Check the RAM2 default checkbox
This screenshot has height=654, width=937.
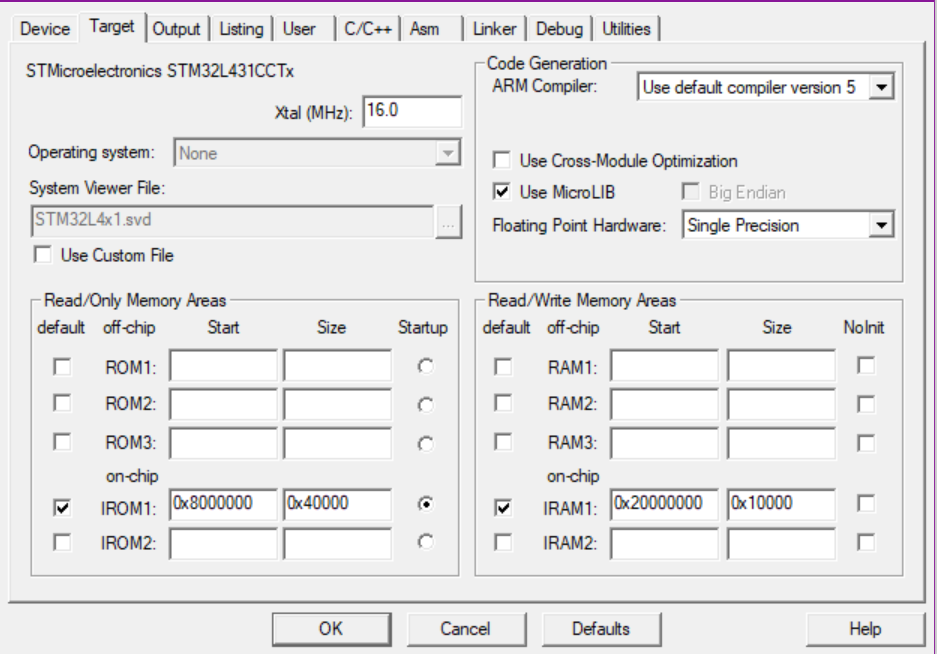503,404
